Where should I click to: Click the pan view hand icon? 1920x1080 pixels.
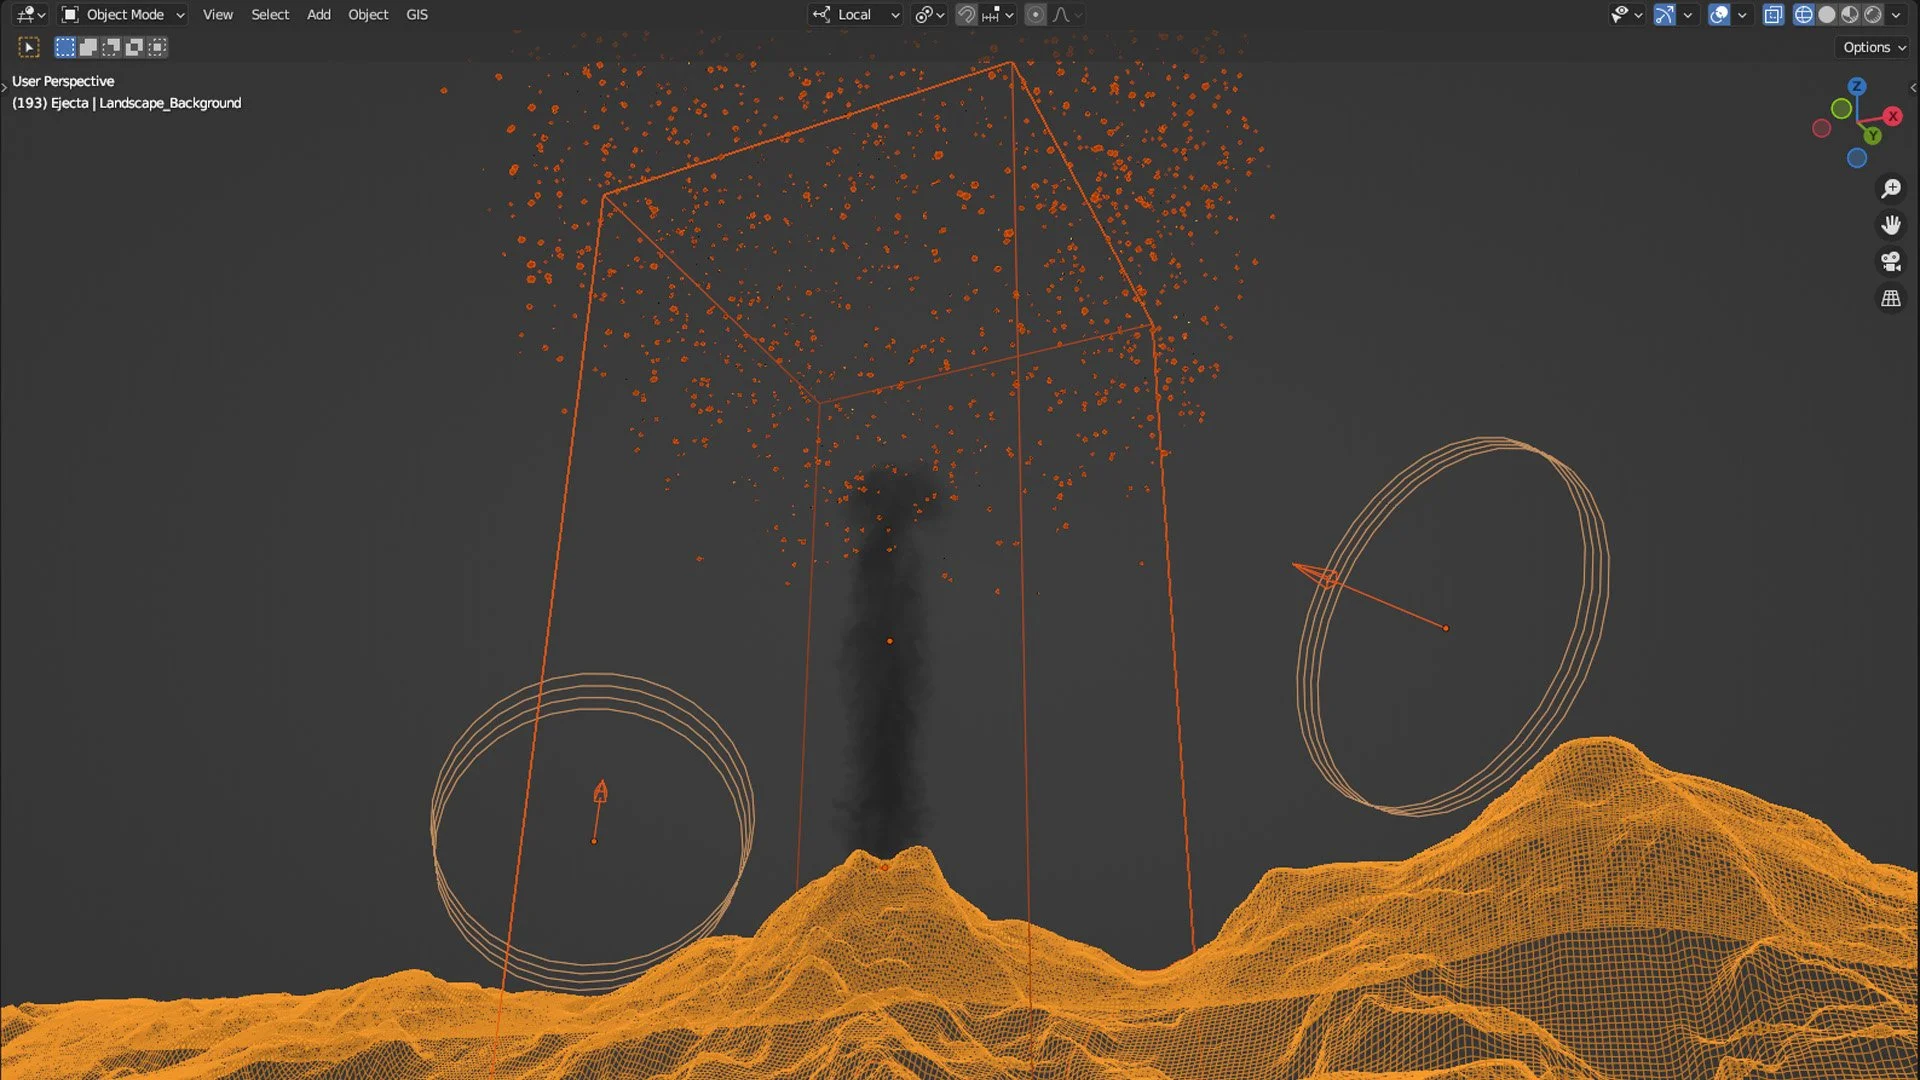(1890, 225)
